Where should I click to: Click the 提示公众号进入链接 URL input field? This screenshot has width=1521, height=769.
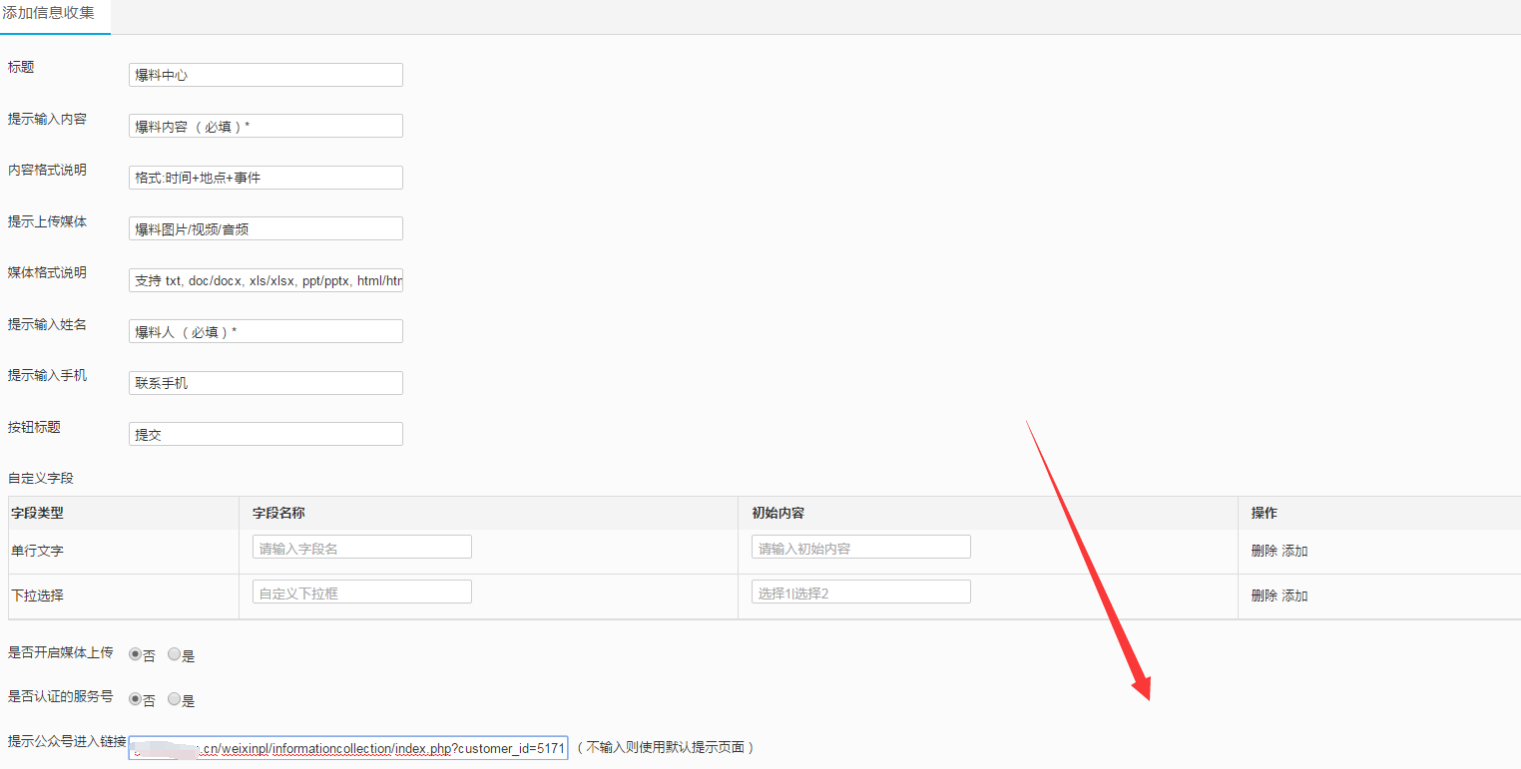348,748
